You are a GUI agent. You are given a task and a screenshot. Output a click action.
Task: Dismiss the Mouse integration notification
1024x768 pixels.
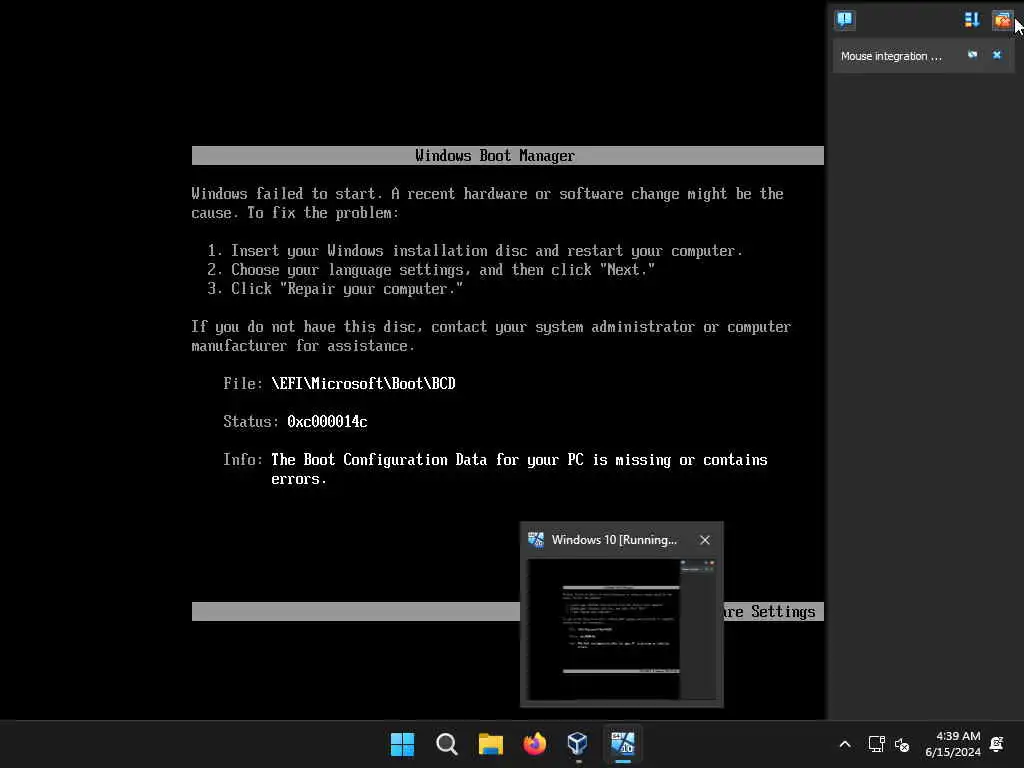click(997, 55)
